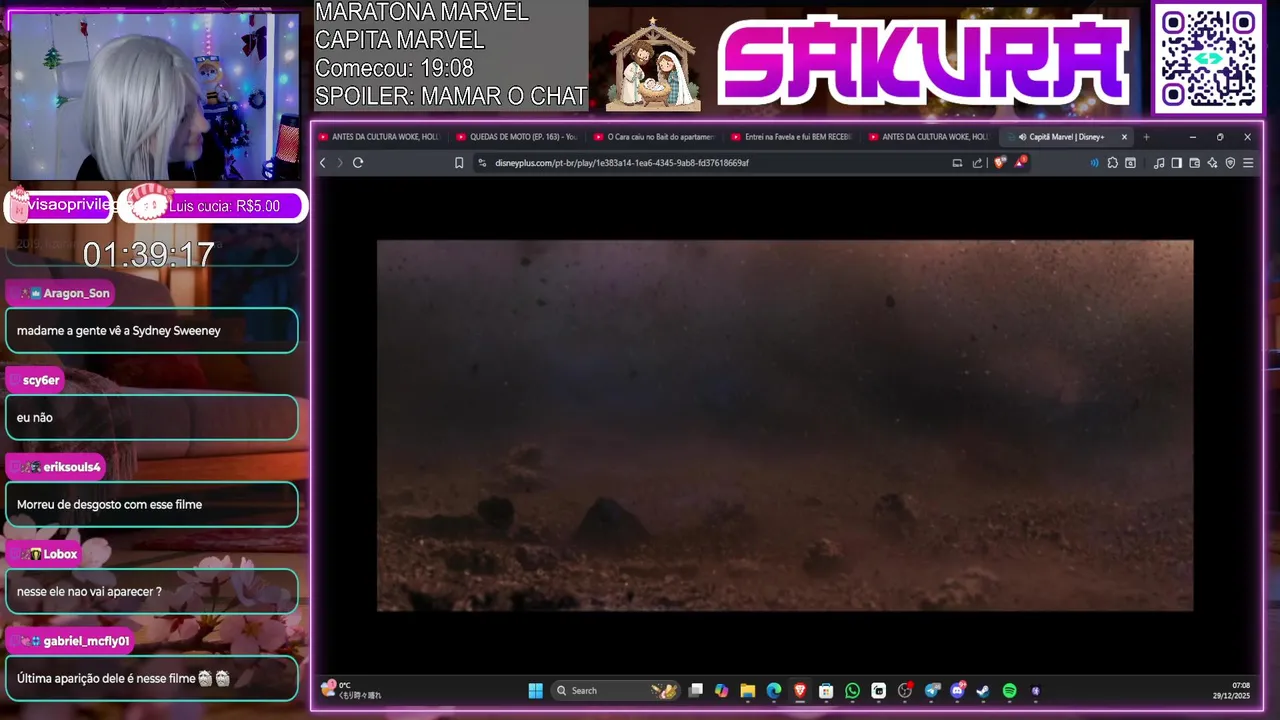
Task: Open the clock and date 29/12/2025
Action: [1232, 690]
